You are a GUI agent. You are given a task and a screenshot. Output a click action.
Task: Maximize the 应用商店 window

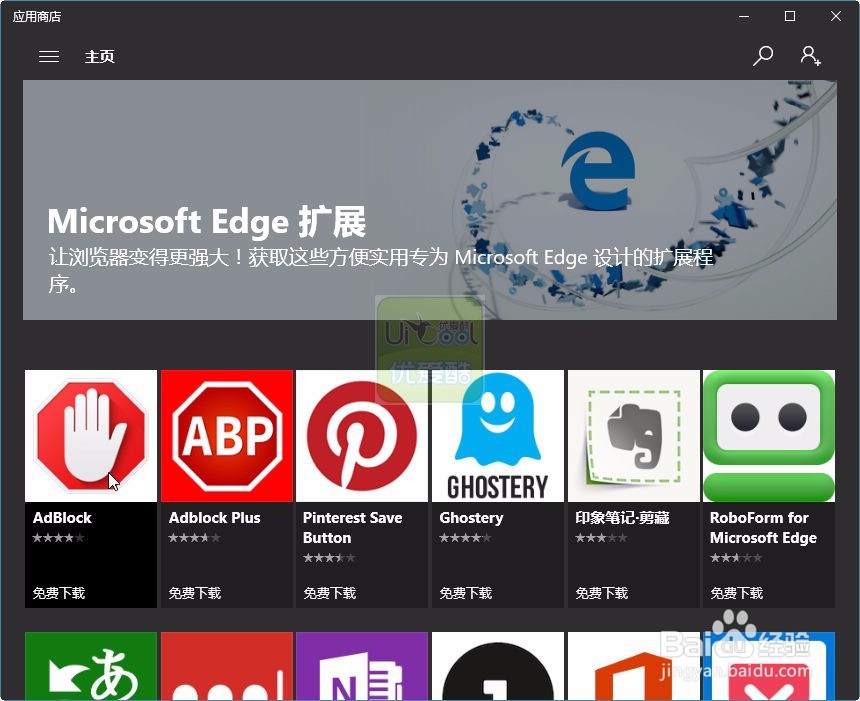click(790, 16)
